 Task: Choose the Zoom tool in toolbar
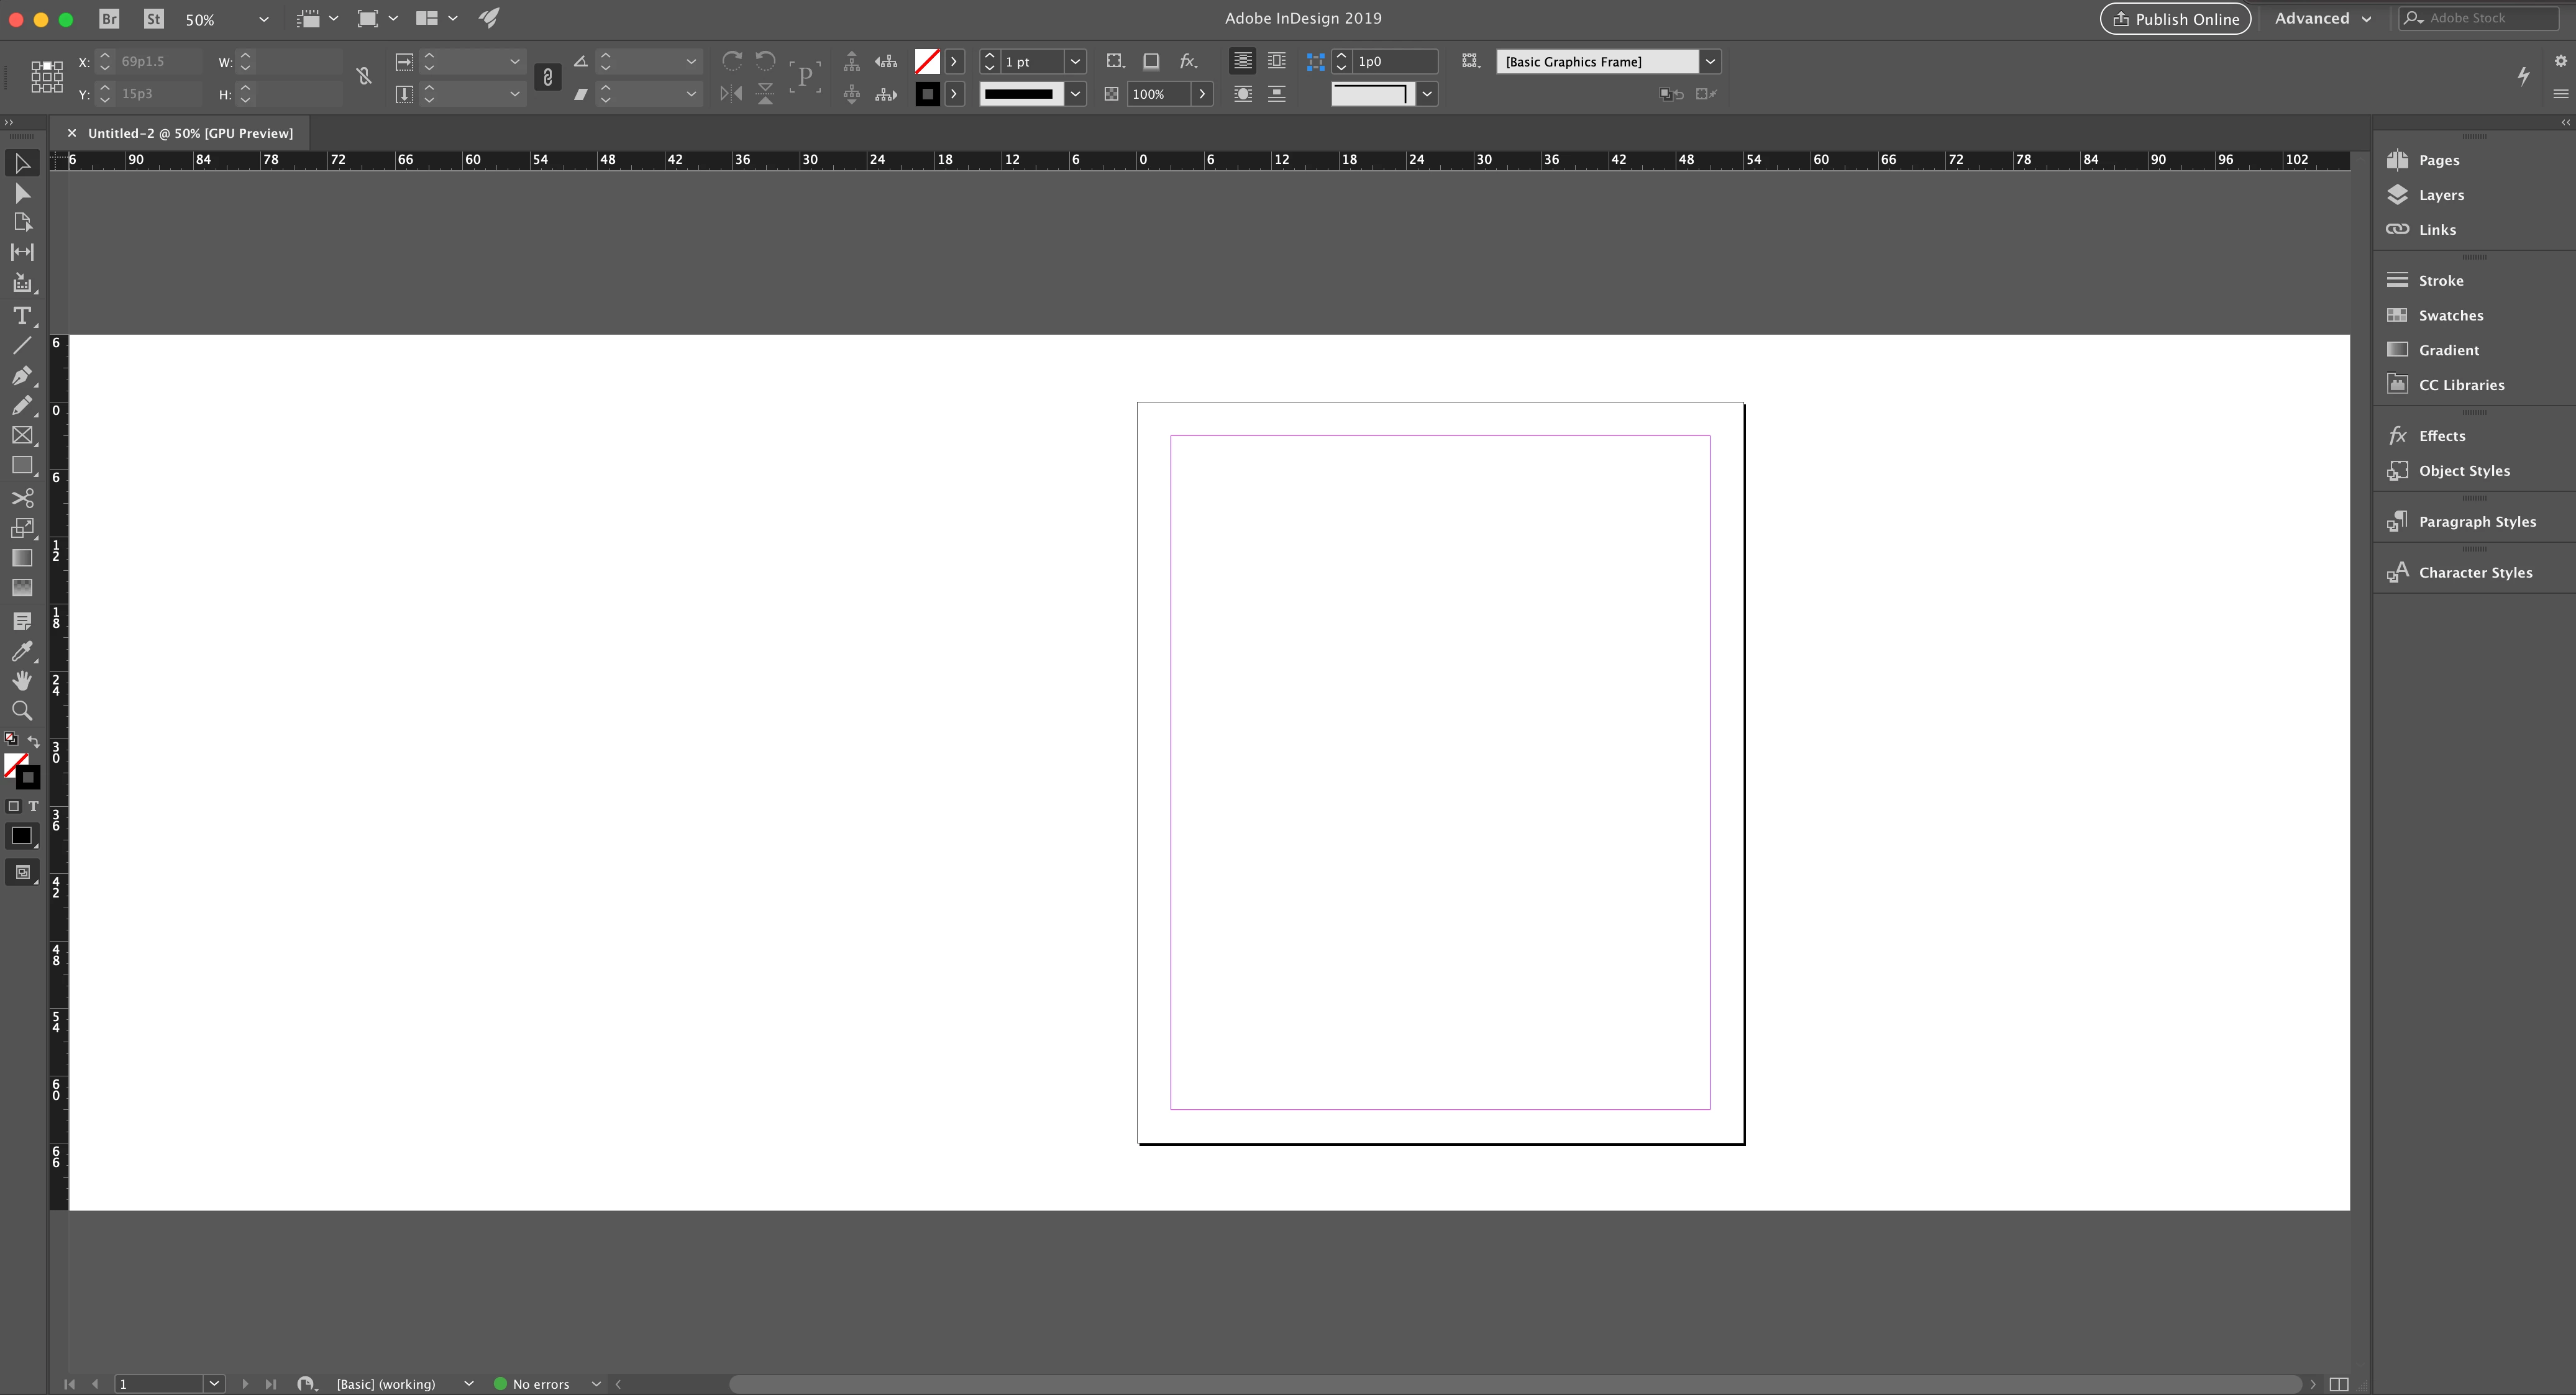click(21, 711)
